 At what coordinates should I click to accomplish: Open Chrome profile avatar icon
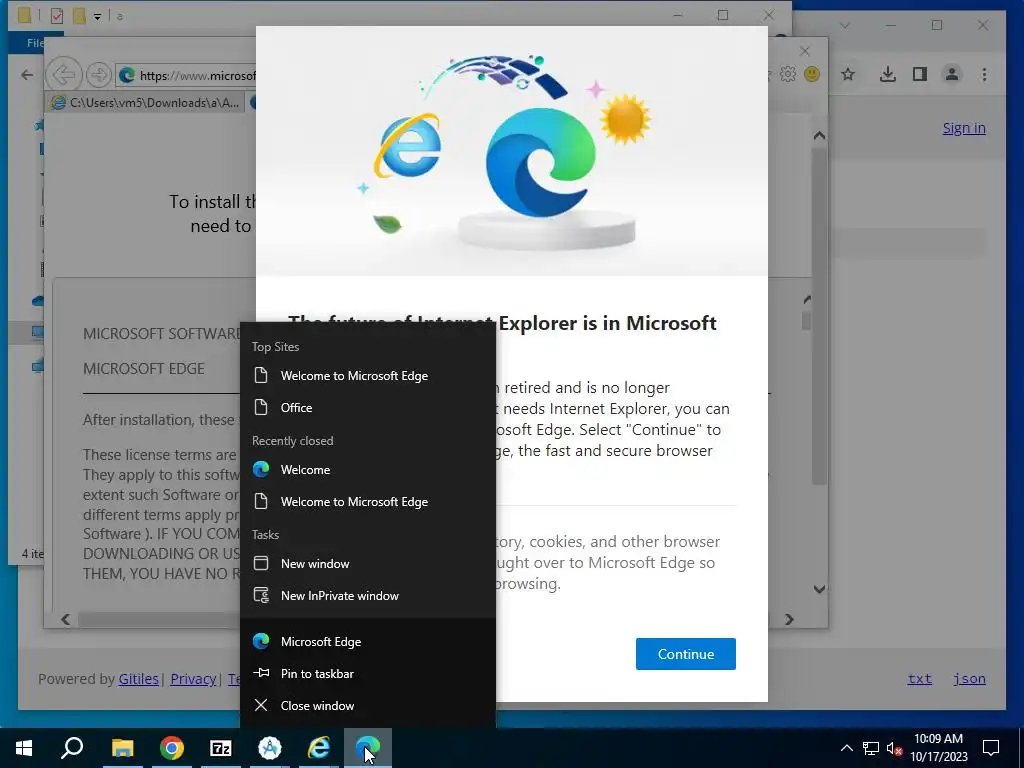pos(952,74)
